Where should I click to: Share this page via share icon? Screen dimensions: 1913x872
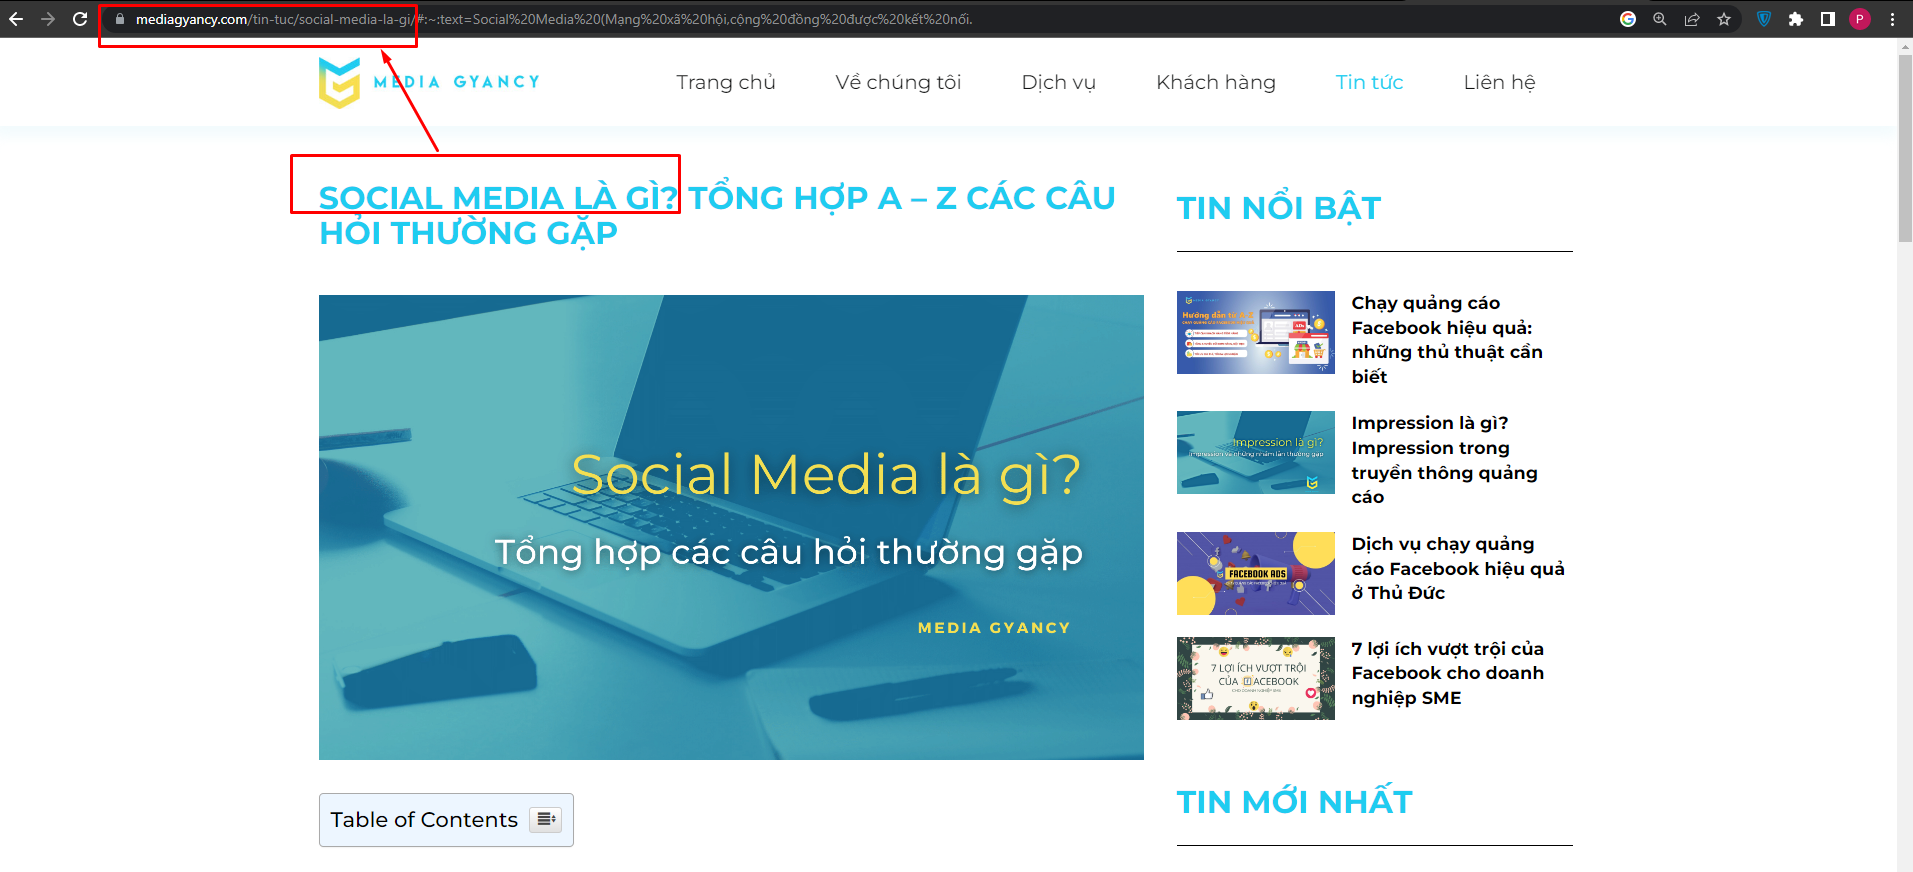[x=1692, y=19]
